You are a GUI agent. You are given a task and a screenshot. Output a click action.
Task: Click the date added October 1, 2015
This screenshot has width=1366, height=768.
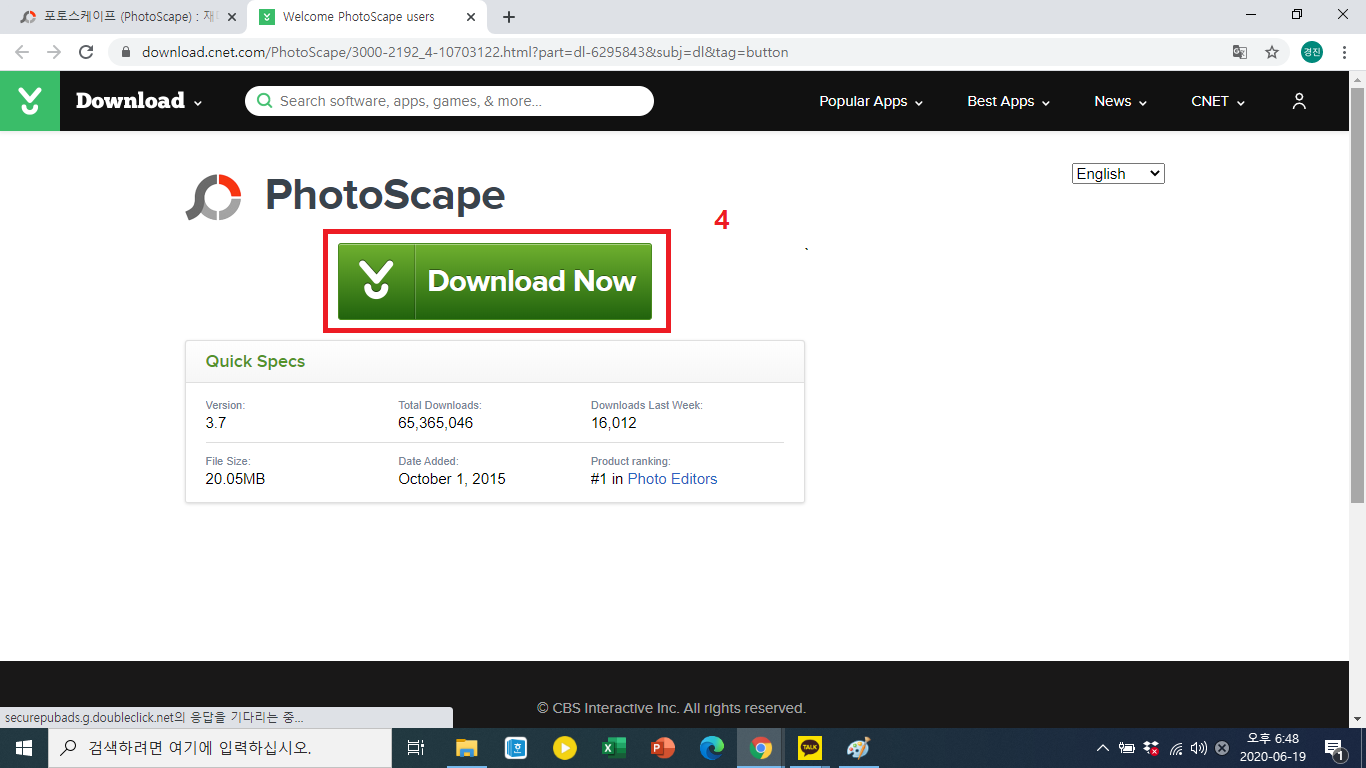pyautogui.click(x=452, y=479)
